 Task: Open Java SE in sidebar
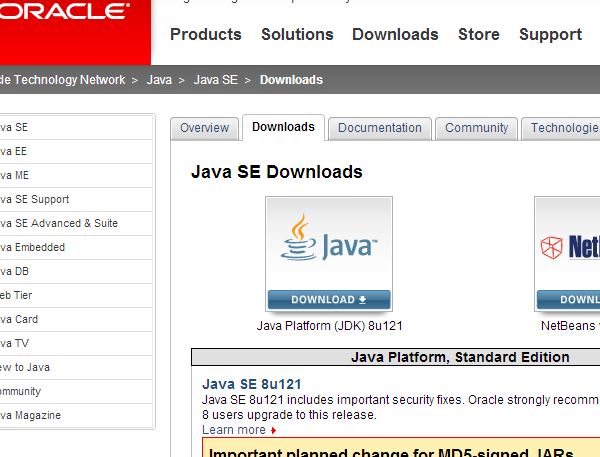[x=76, y=127]
